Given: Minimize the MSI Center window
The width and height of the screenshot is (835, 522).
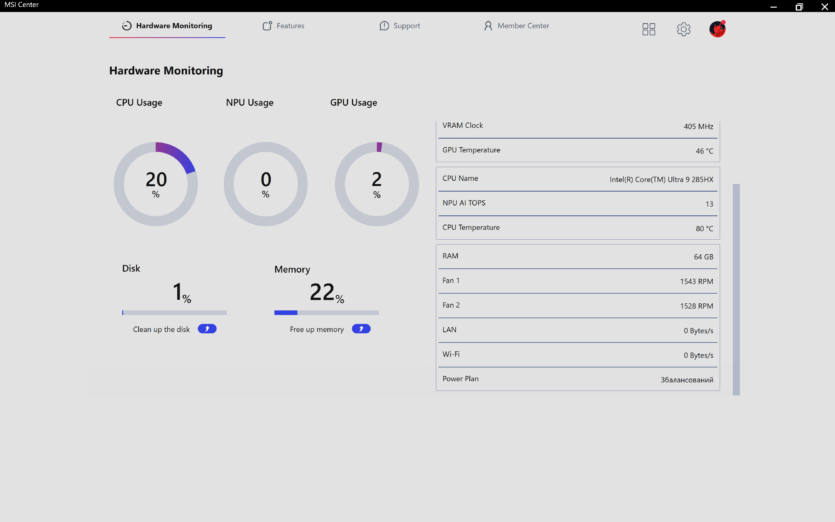Looking at the screenshot, I should (773, 6).
